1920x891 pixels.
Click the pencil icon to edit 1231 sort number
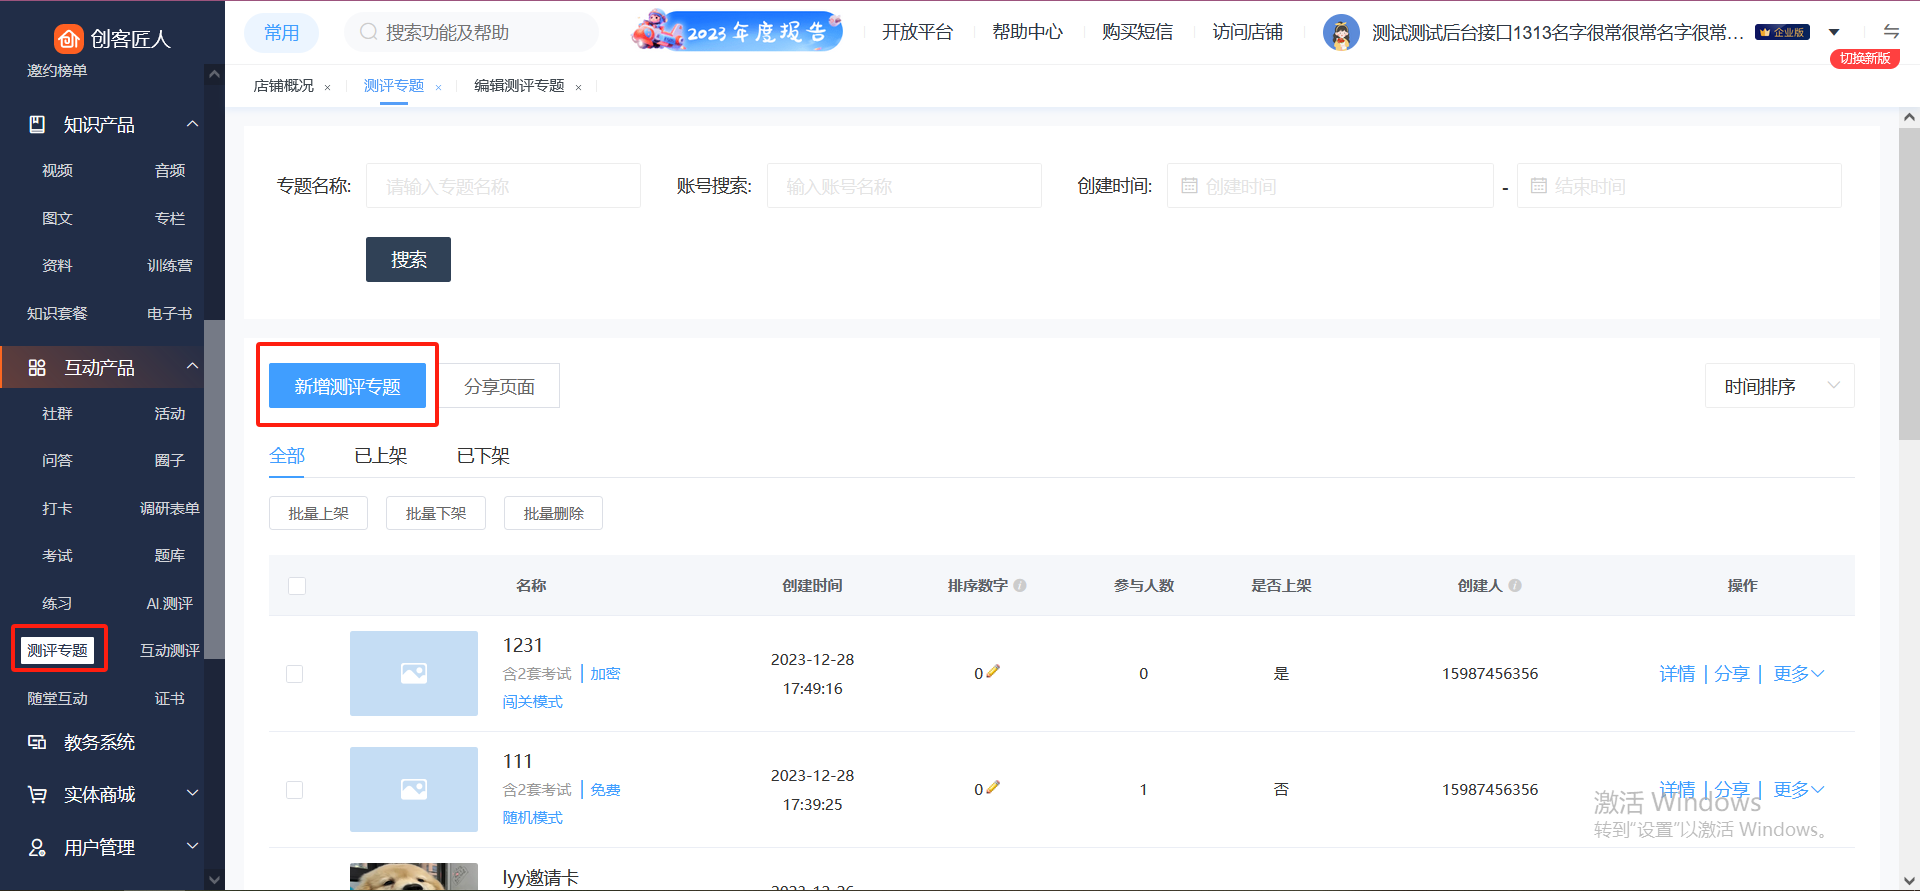coord(993,672)
